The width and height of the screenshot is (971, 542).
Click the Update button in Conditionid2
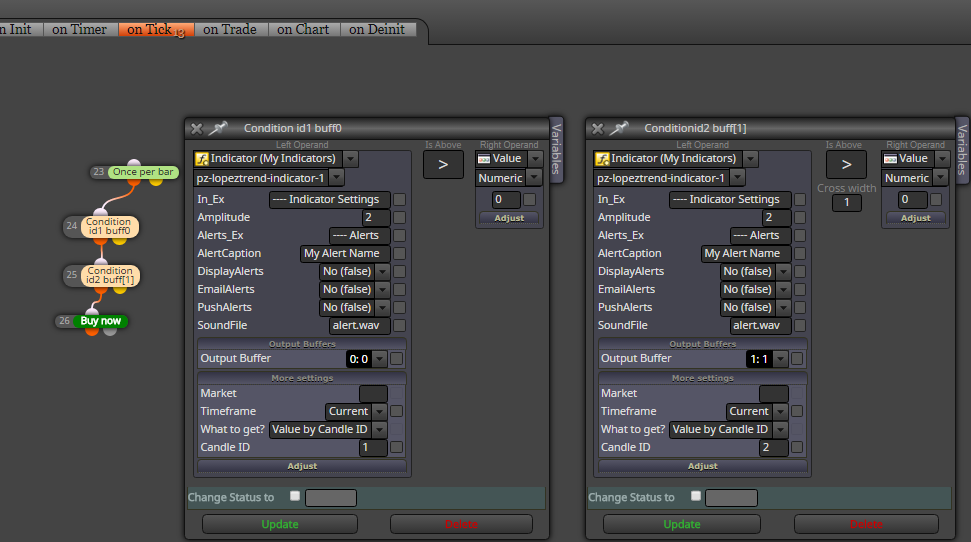click(x=682, y=524)
